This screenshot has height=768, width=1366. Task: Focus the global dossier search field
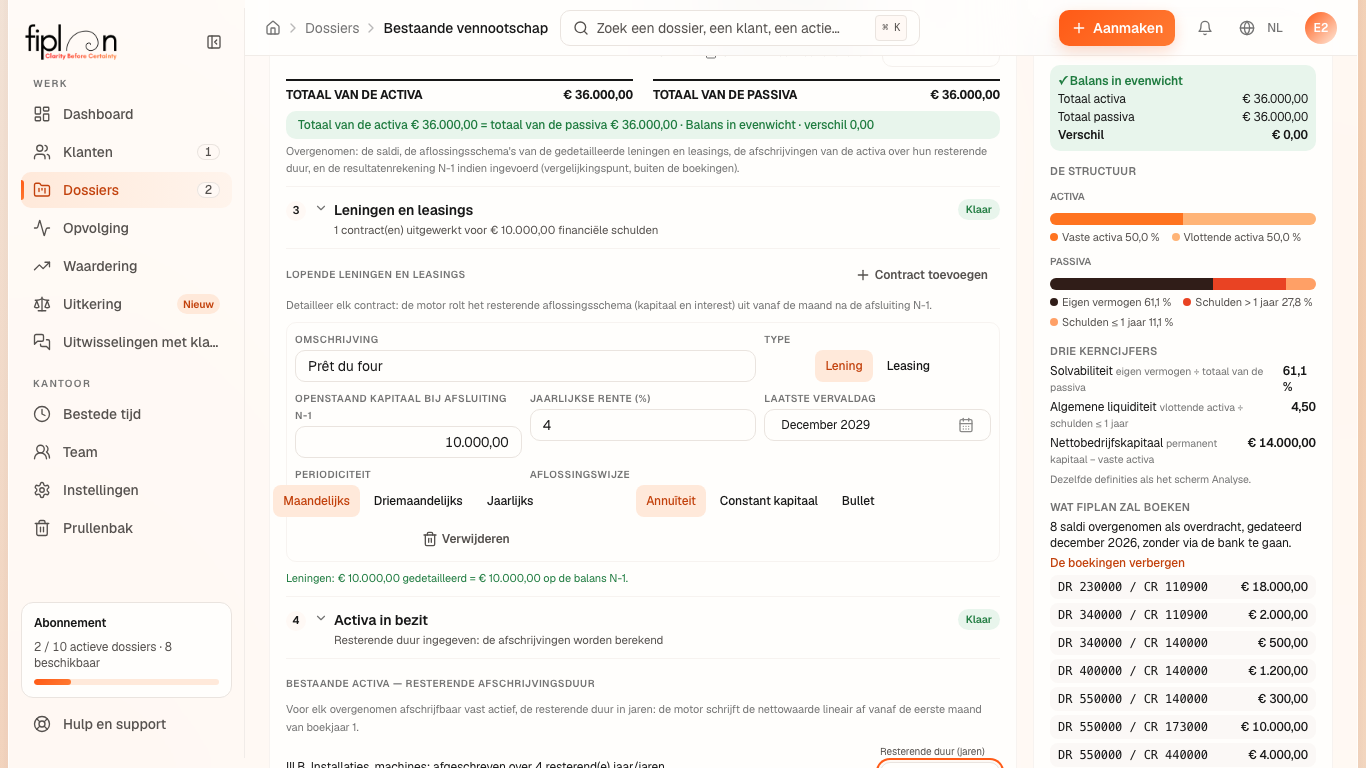click(740, 28)
